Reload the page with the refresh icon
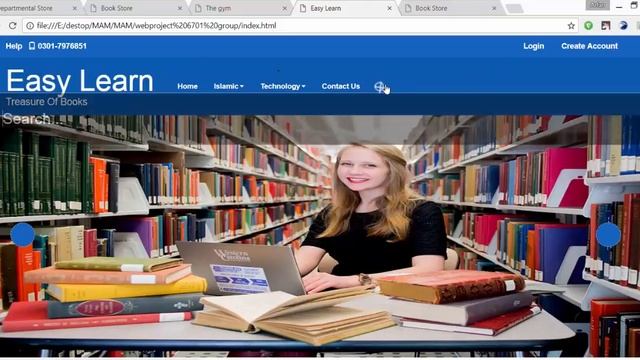The width and height of the screenshot is (640, 360). [13, 26]
